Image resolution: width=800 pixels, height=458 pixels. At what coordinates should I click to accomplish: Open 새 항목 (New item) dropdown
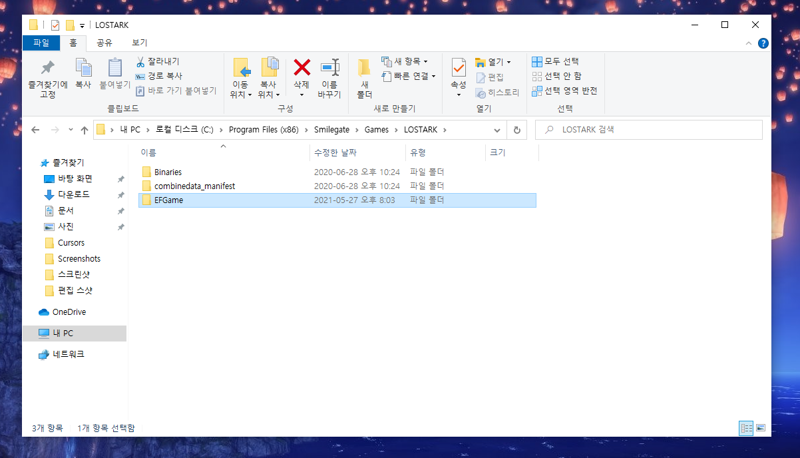(x=405, y=62)
